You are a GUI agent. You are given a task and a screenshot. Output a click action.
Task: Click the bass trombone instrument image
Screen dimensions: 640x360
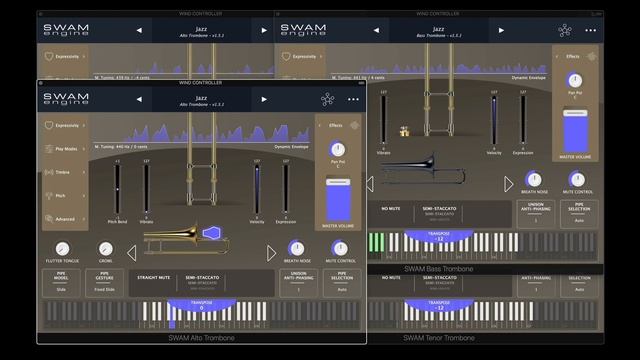pos(423,169)
